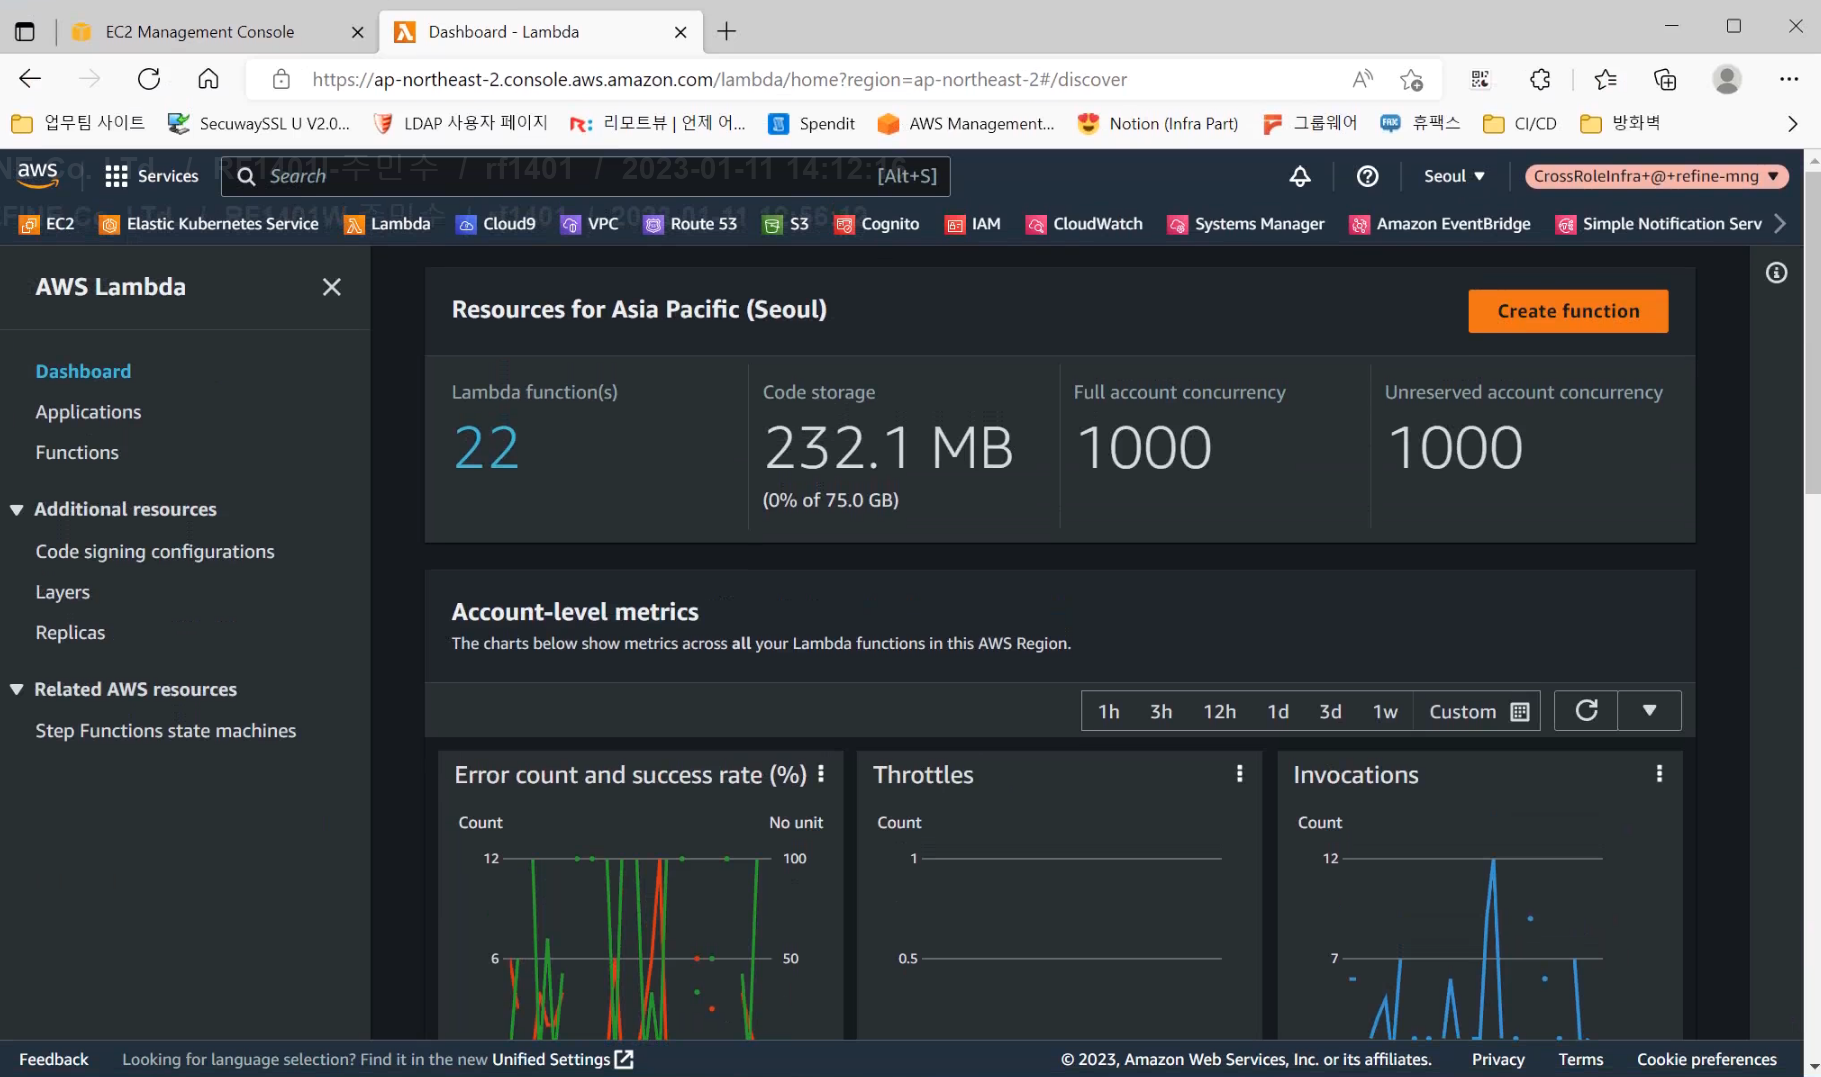The image size is (1821, 1077).
Task: Go to Dashboard in sidebar
Action: (83, 372)
